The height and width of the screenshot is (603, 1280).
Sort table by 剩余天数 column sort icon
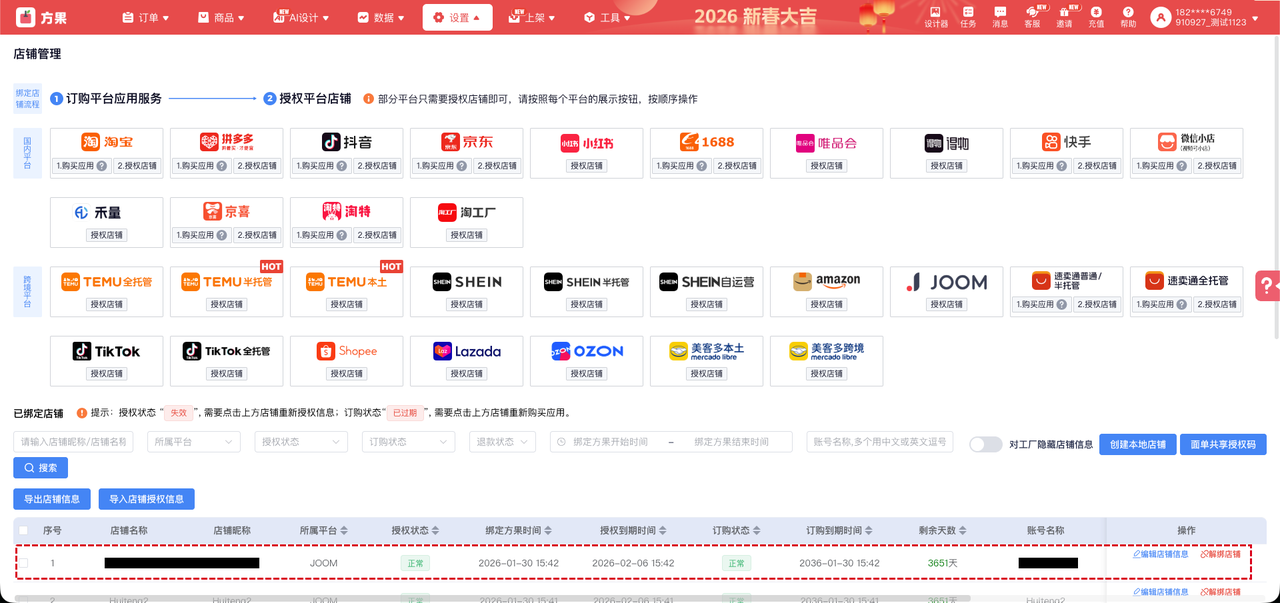(963, 530)
